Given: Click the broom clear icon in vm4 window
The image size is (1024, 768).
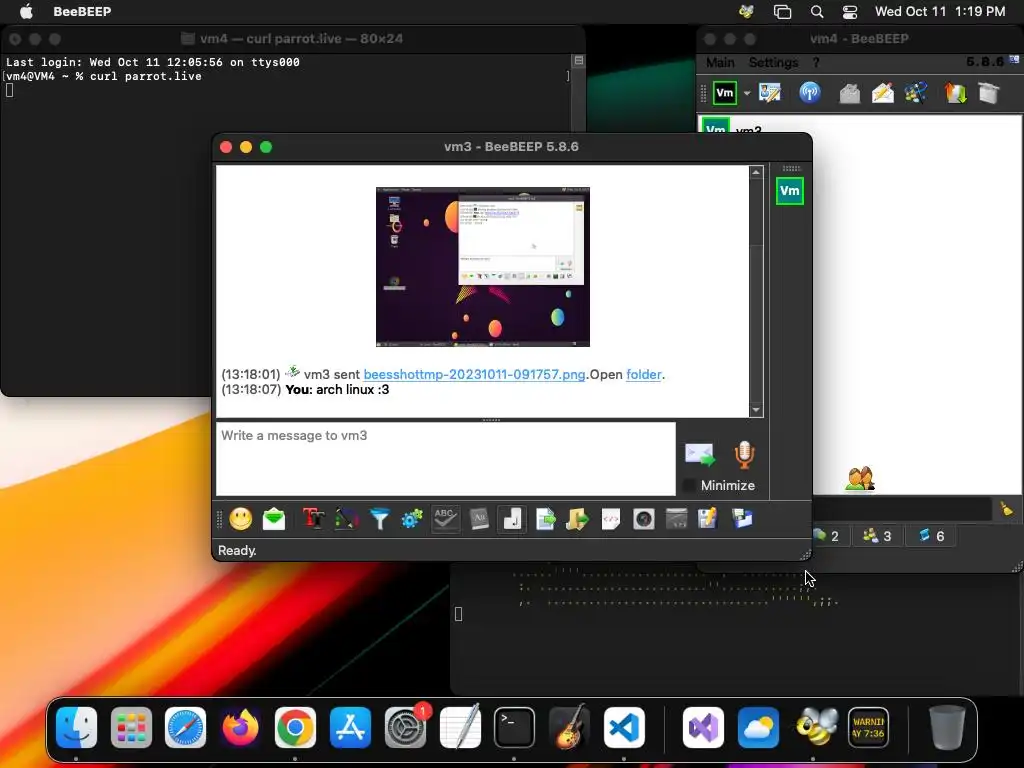Looking at the screenshot, I should click(1006, 509).
